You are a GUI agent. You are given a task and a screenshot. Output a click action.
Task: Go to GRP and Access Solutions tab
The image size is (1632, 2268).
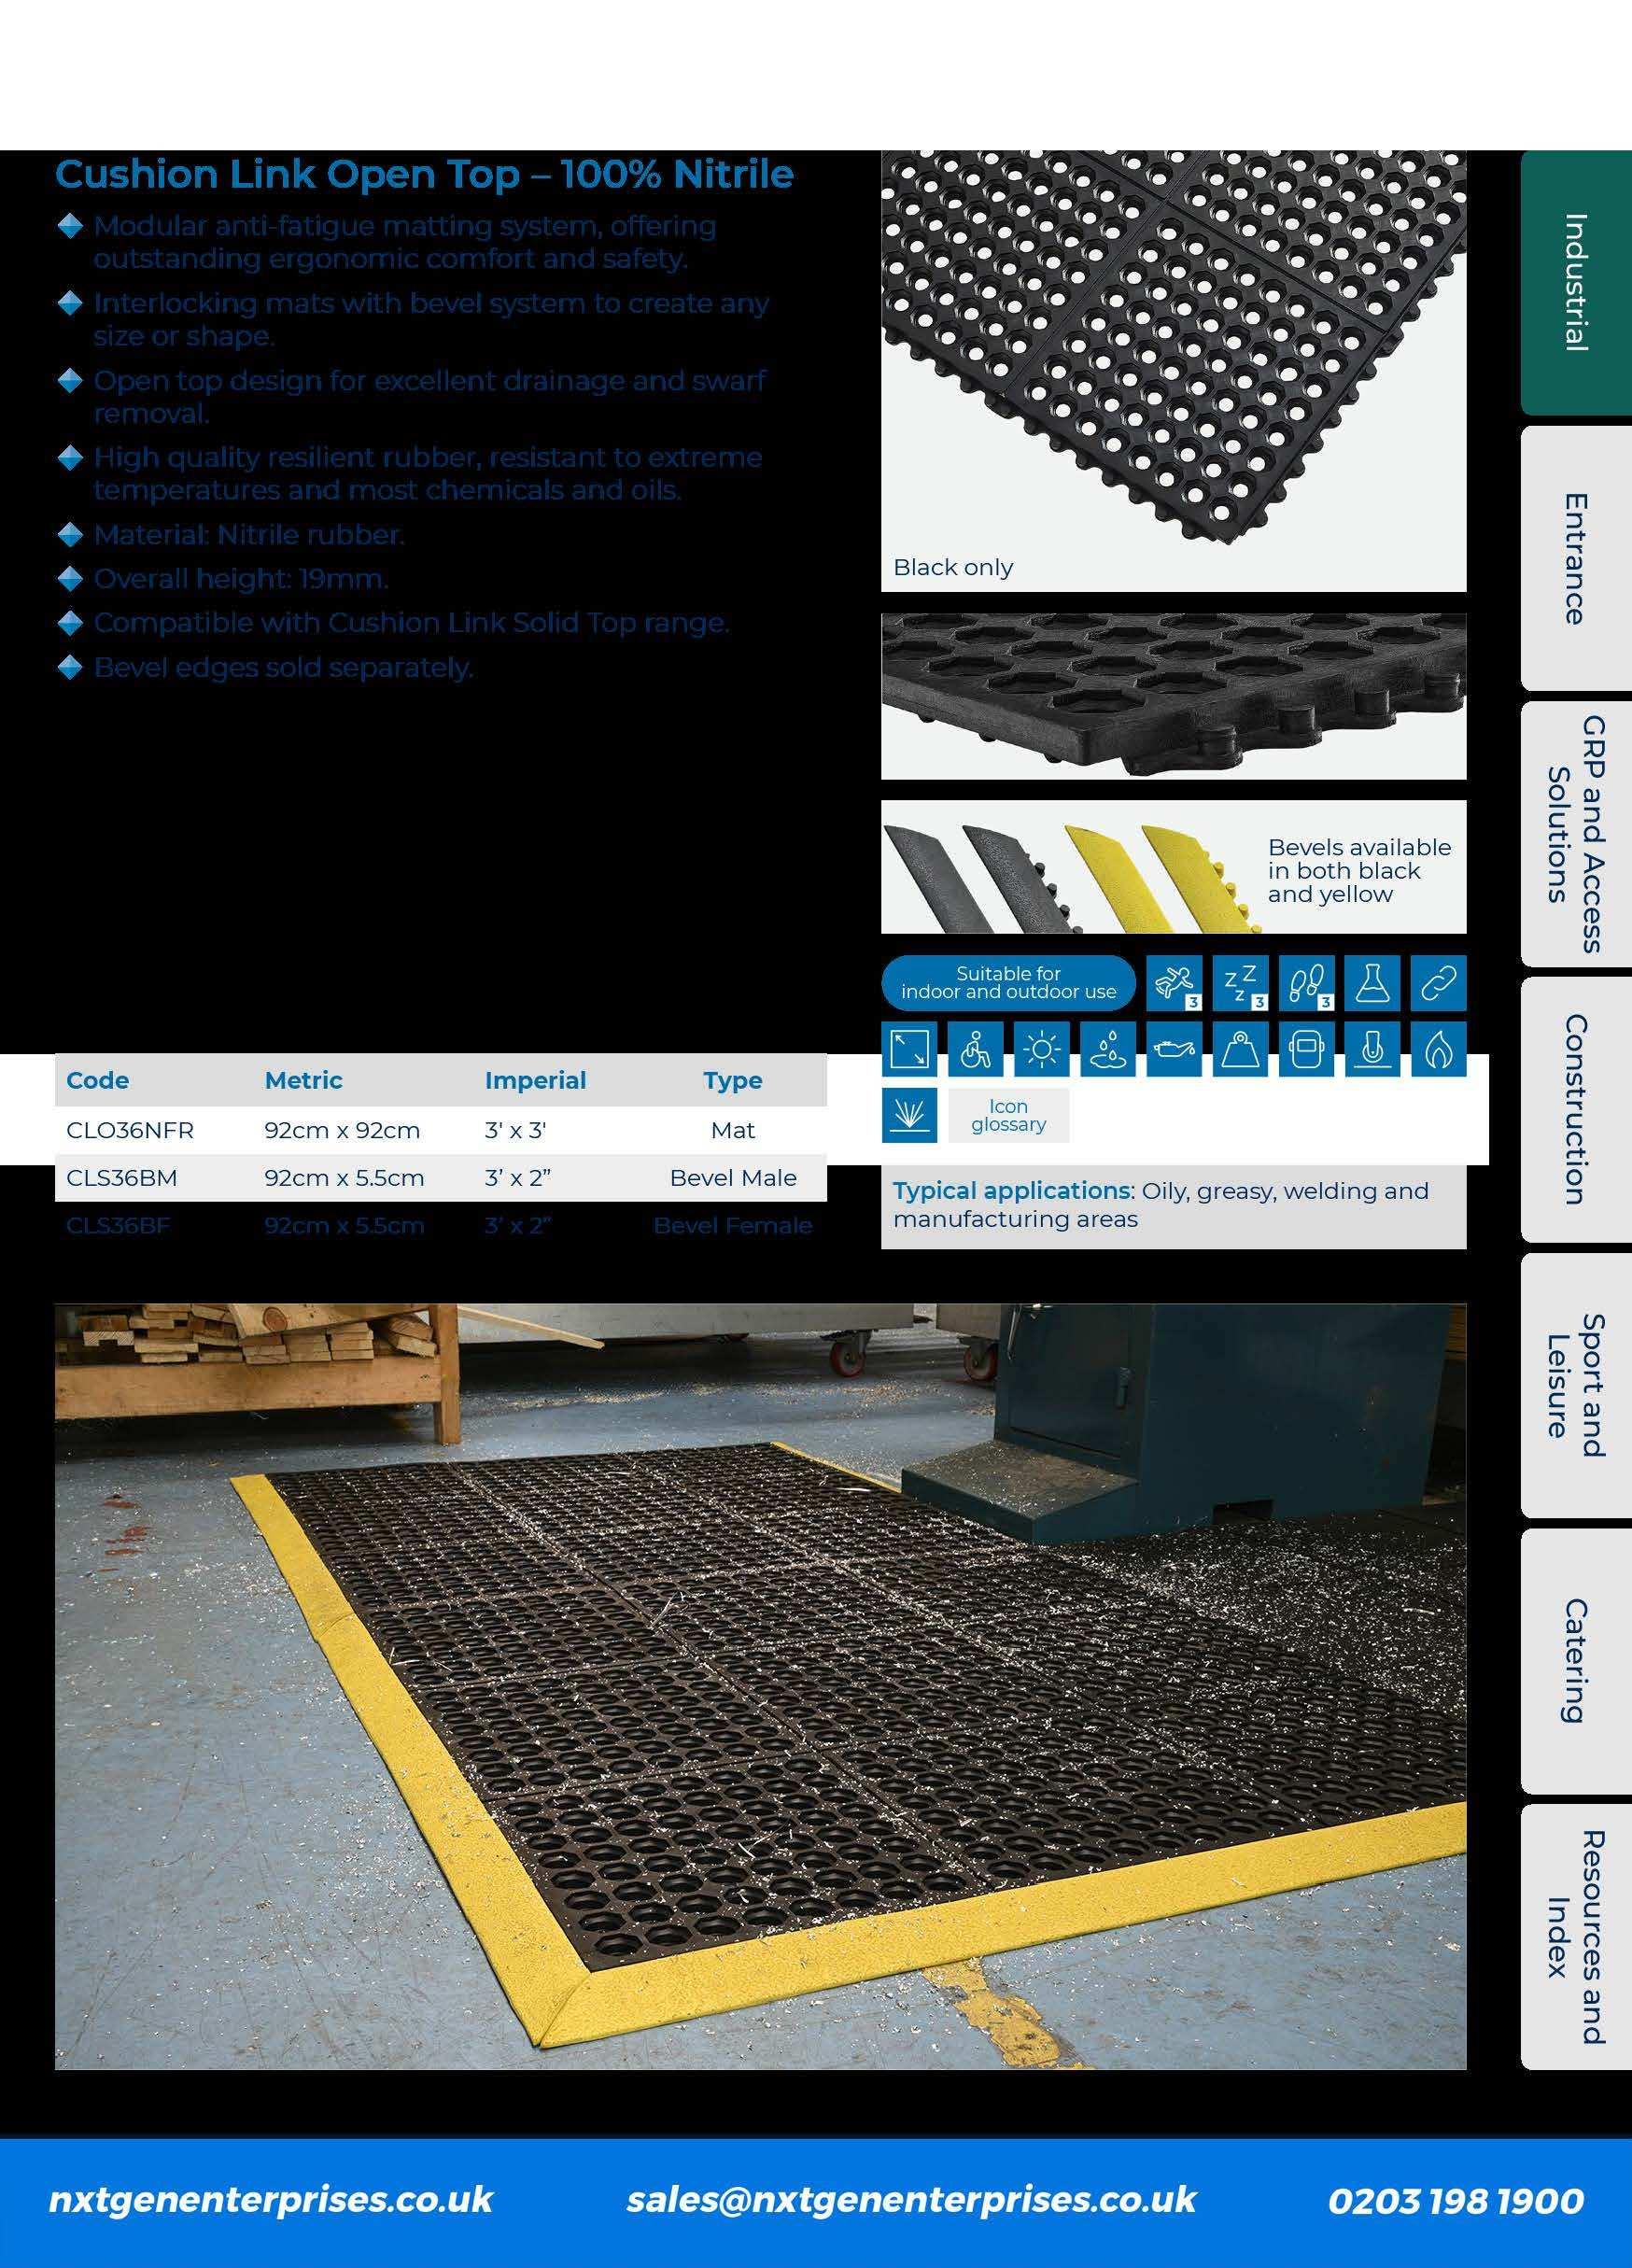[1576, 834]
